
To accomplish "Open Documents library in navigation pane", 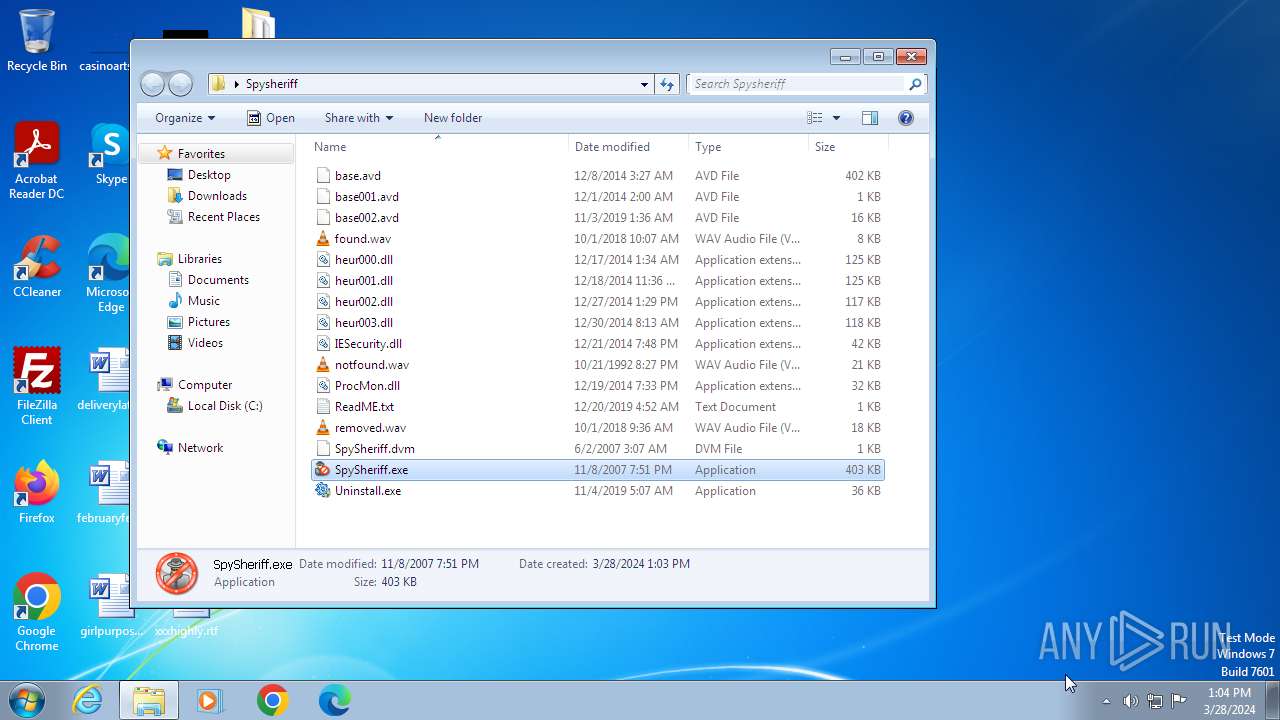I will (218, 280).
